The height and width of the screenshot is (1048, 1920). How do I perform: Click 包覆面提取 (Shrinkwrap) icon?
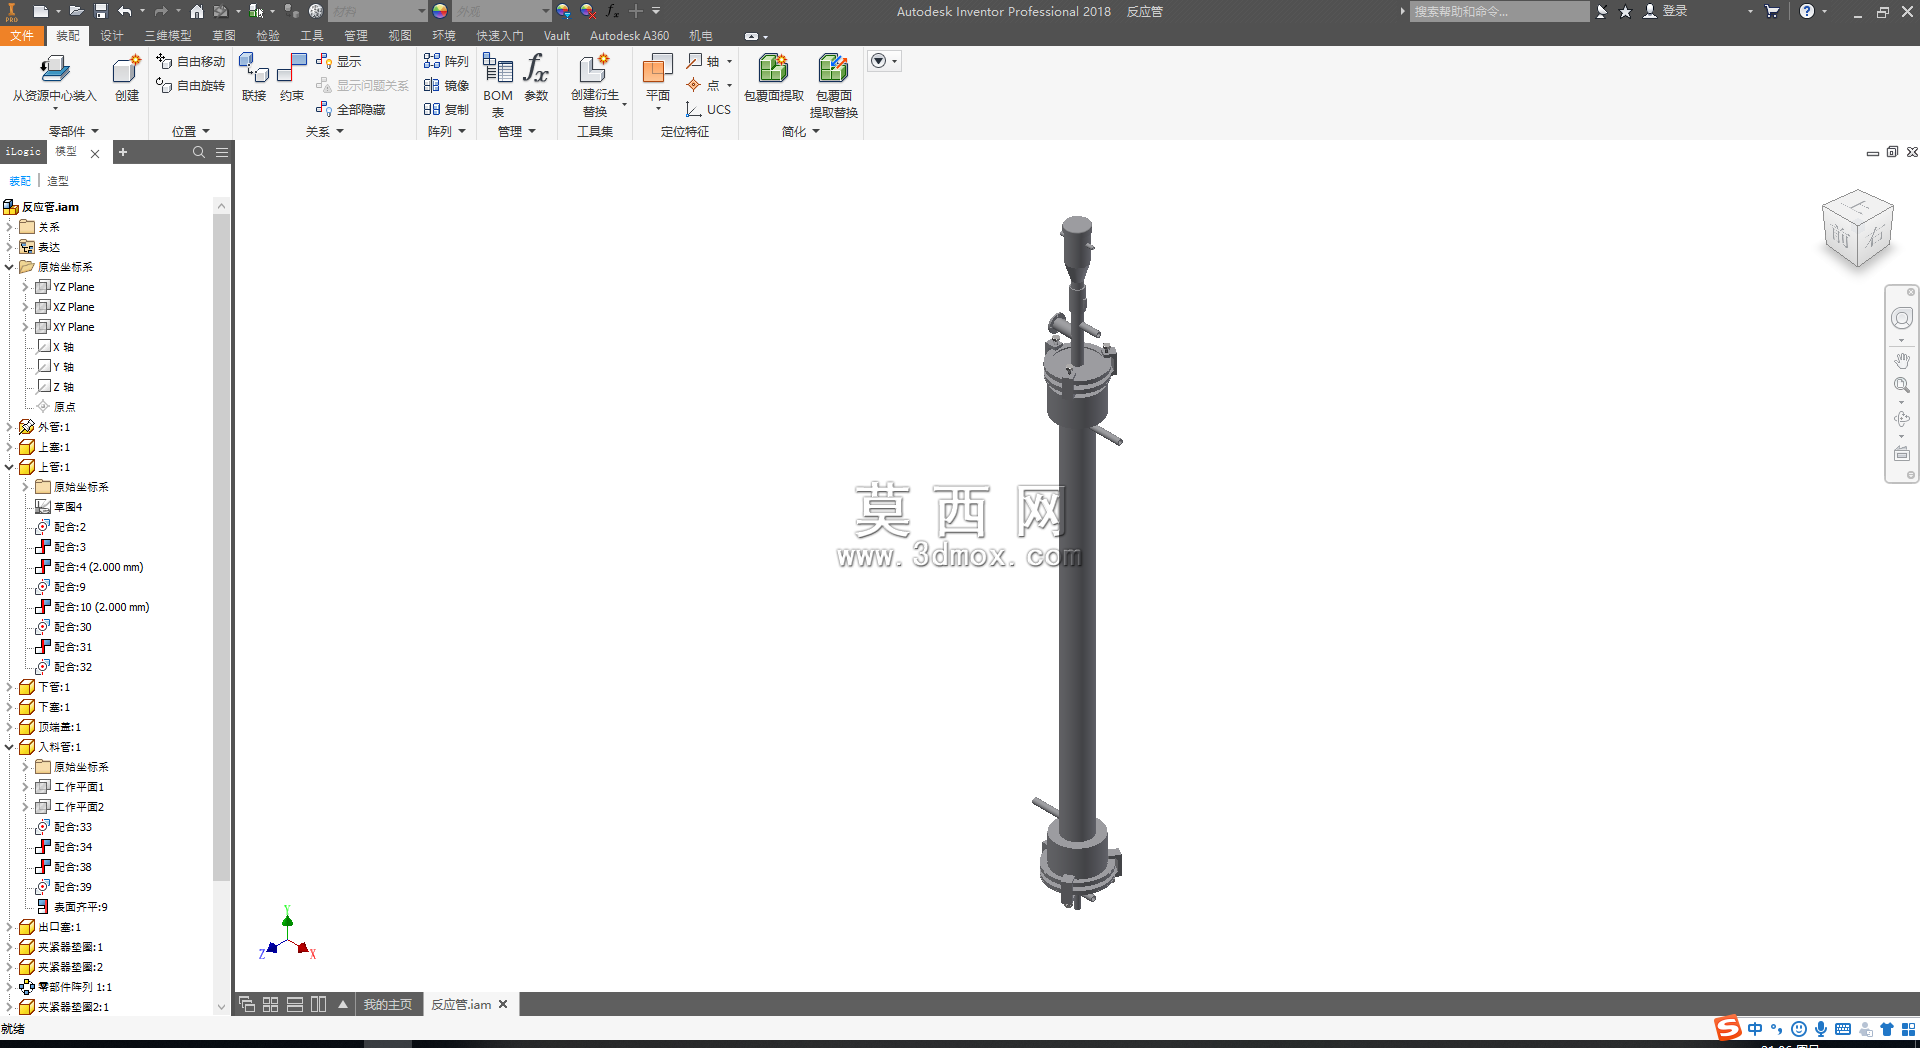coord(773,69)
